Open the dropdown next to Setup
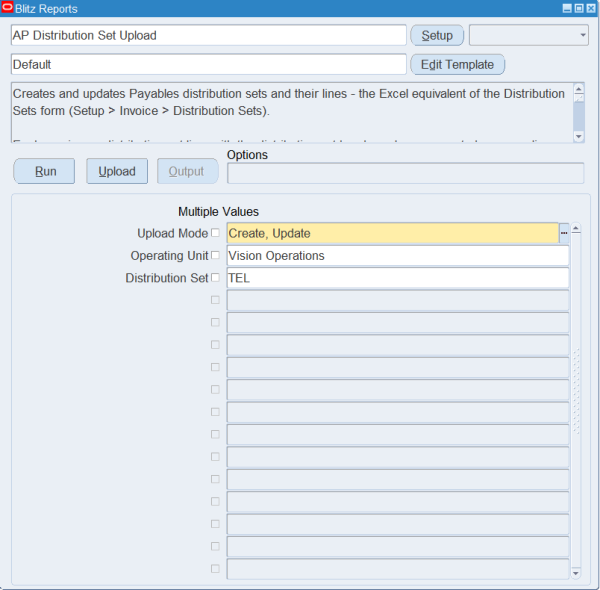The height and width of the screenshot is (590, 600). pos(529,35)
